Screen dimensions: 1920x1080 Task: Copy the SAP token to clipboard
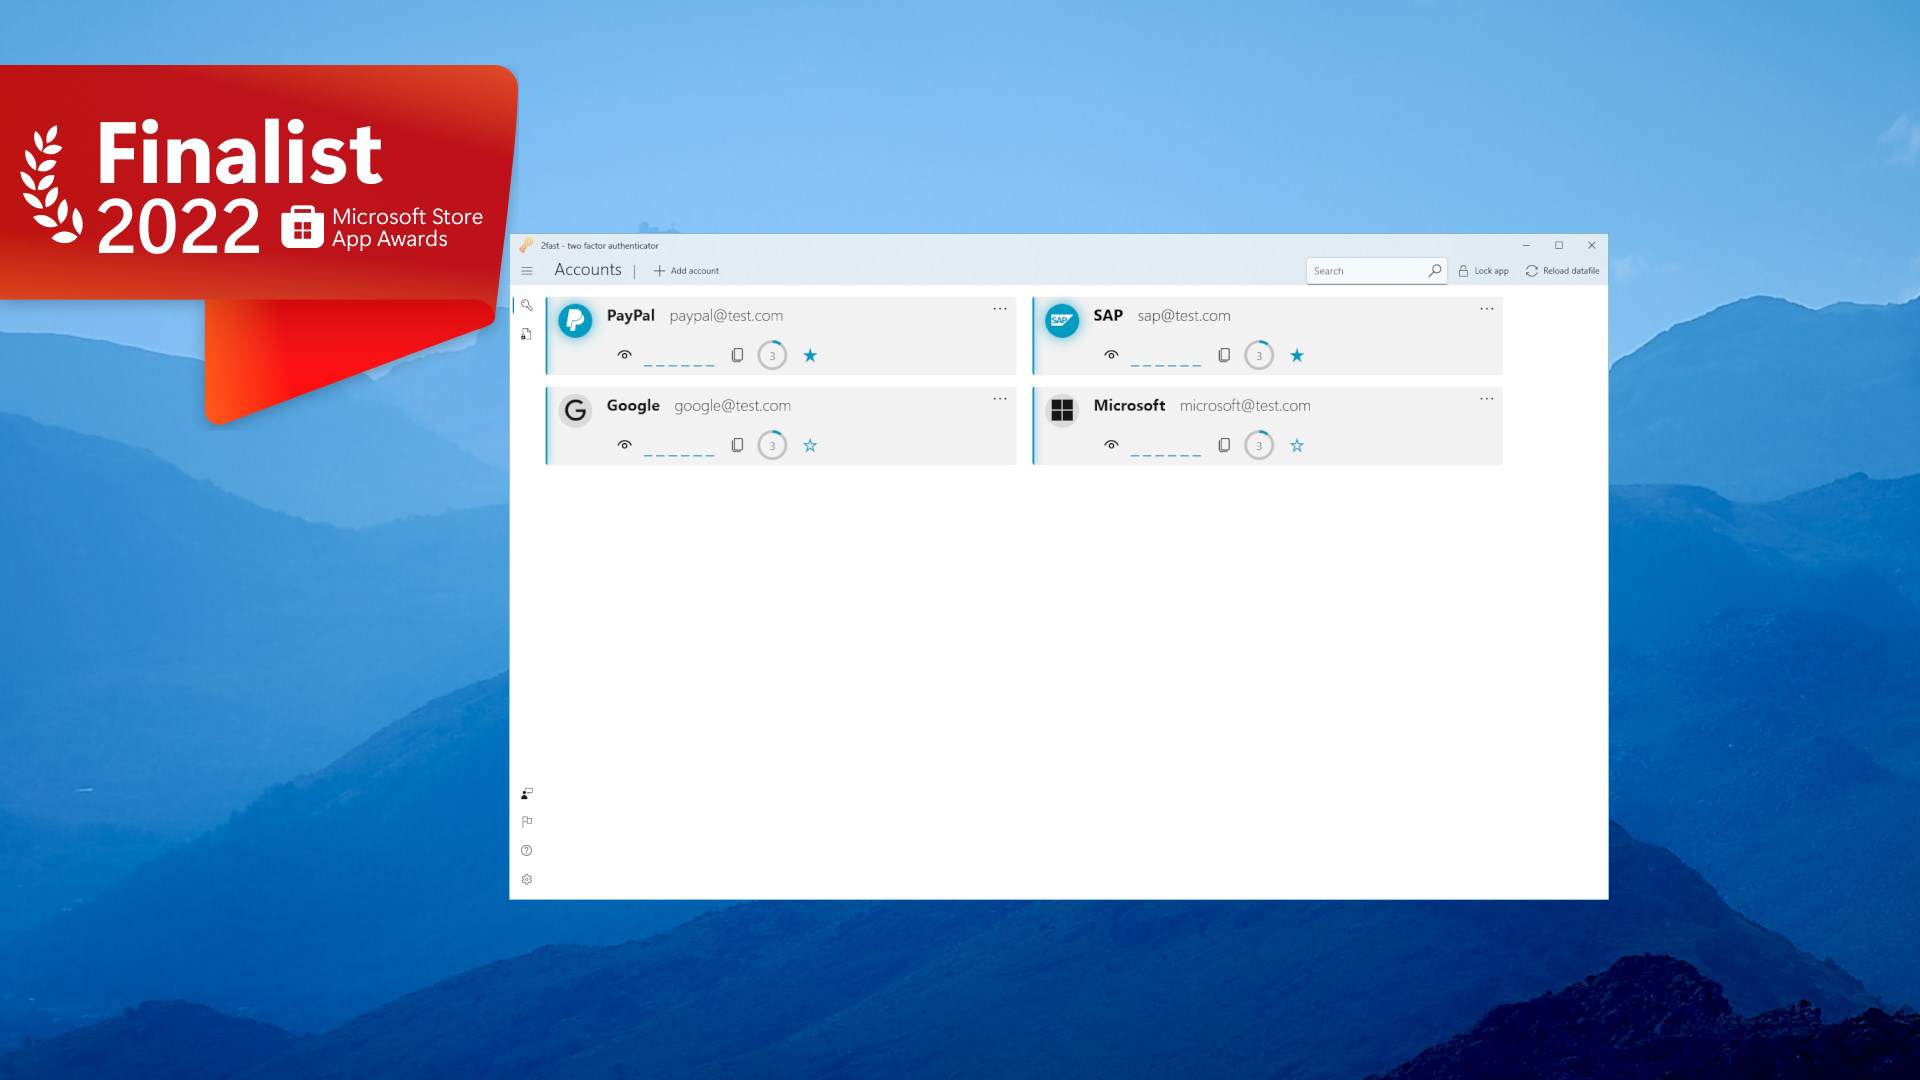1224,355
